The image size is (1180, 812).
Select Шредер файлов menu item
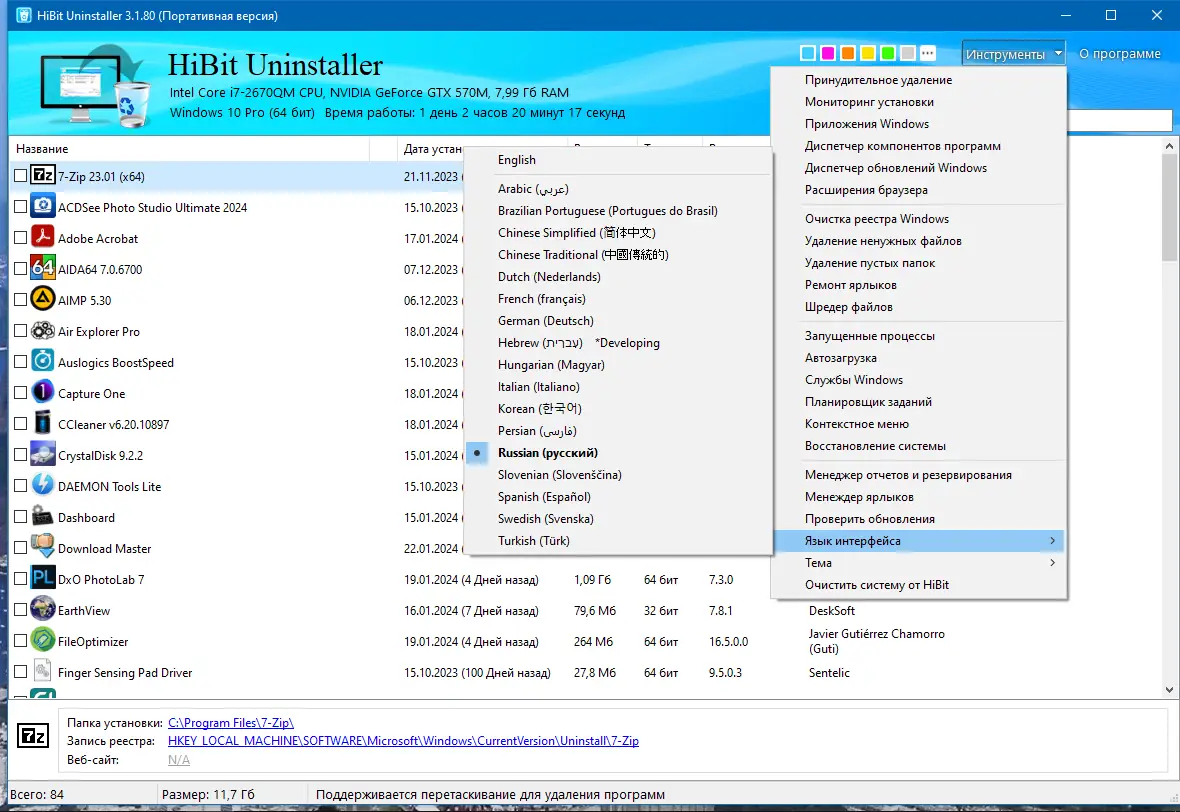pyautogui.click(x=919, y=306)
